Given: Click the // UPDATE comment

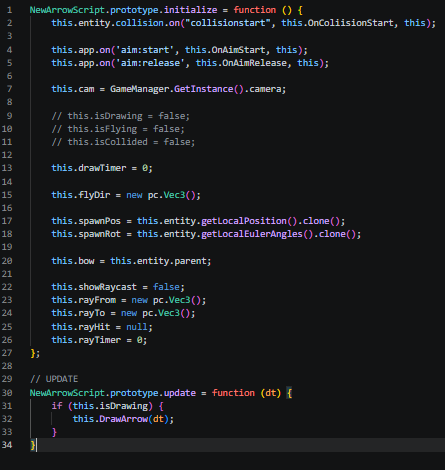Looking at the screenshot, I should (x=54, y=379).
